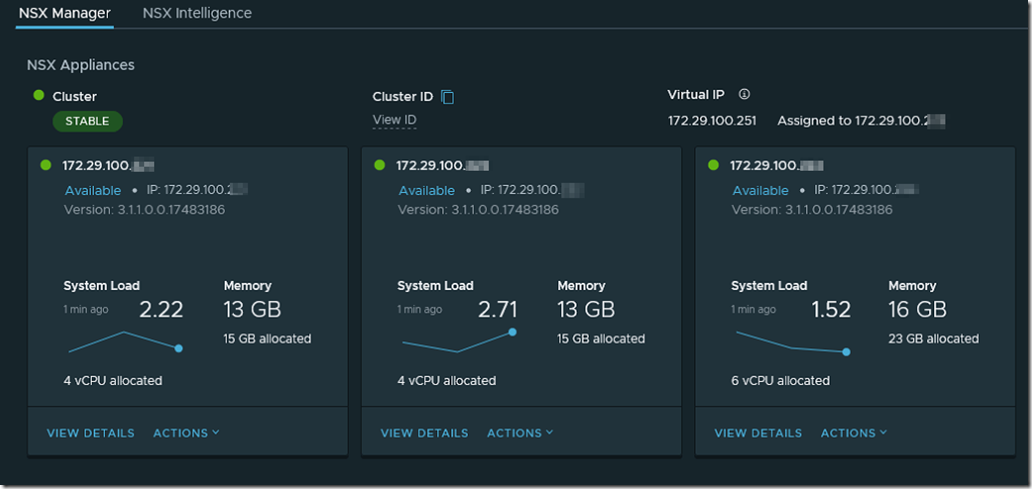Click VIEW DETAILS on the 2.22 load appliance
Screen dimensions: 1032x489
click(x=91, y=433)
